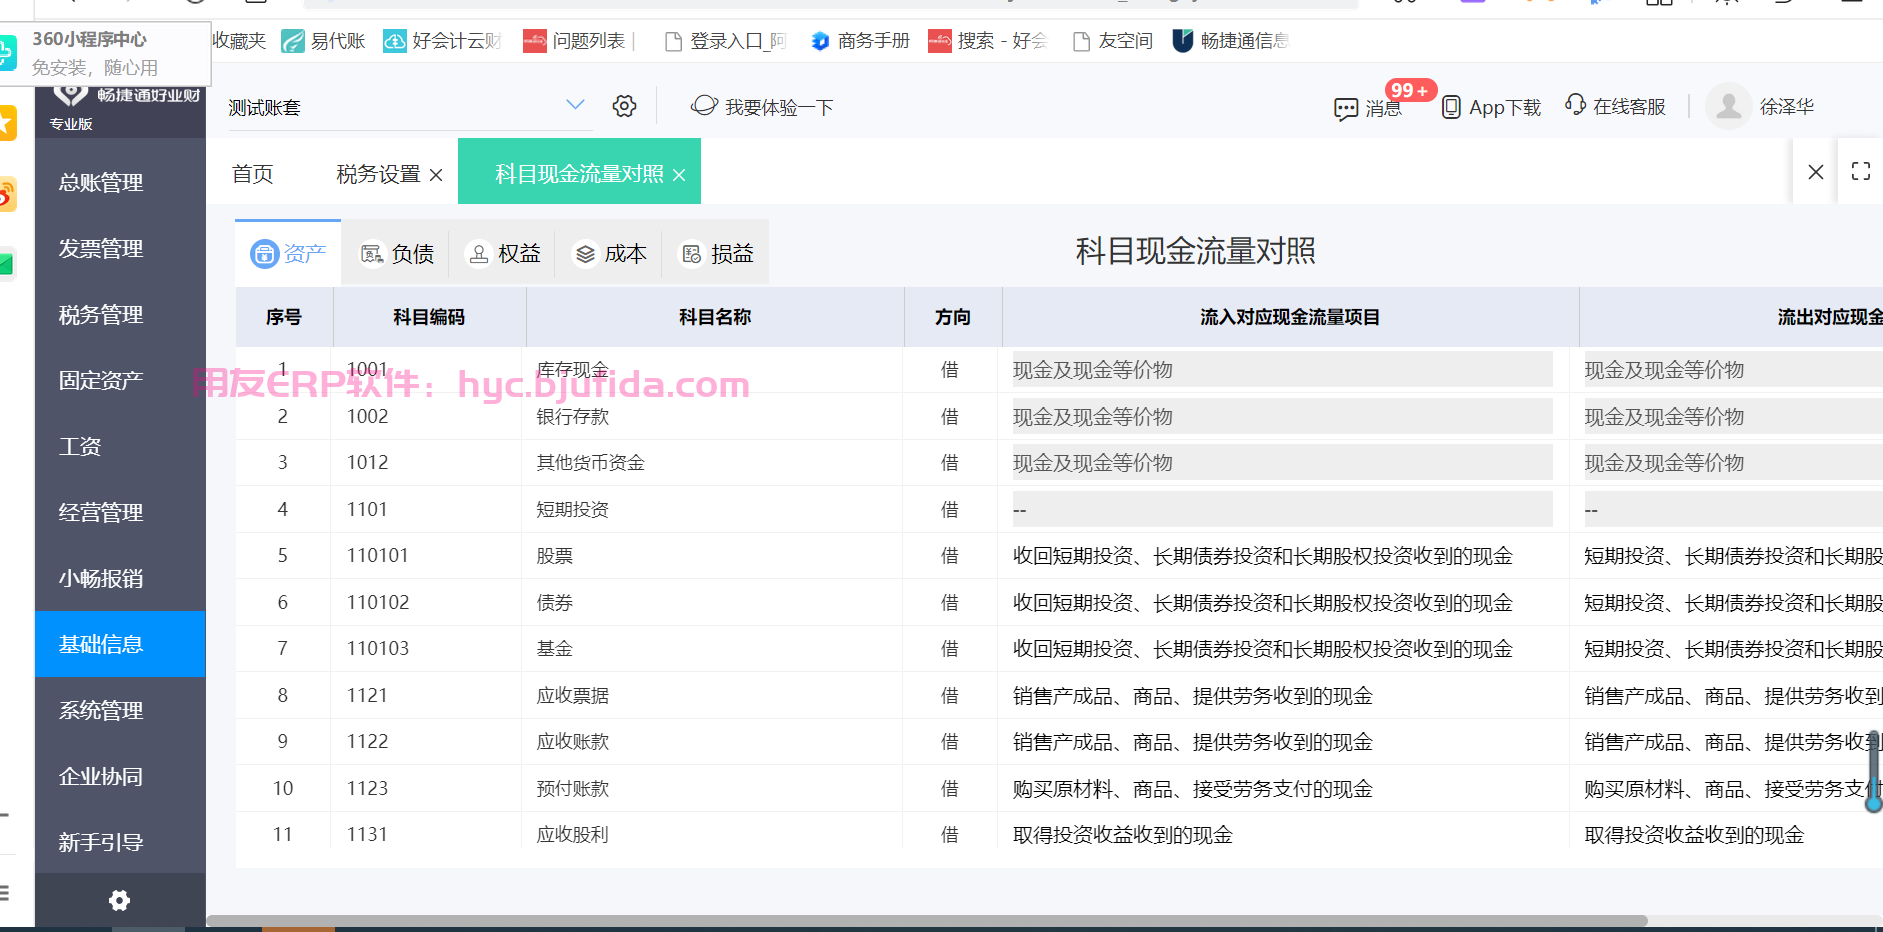
Task: Close all tabs with X icon
Action: tap(1816, 172)
